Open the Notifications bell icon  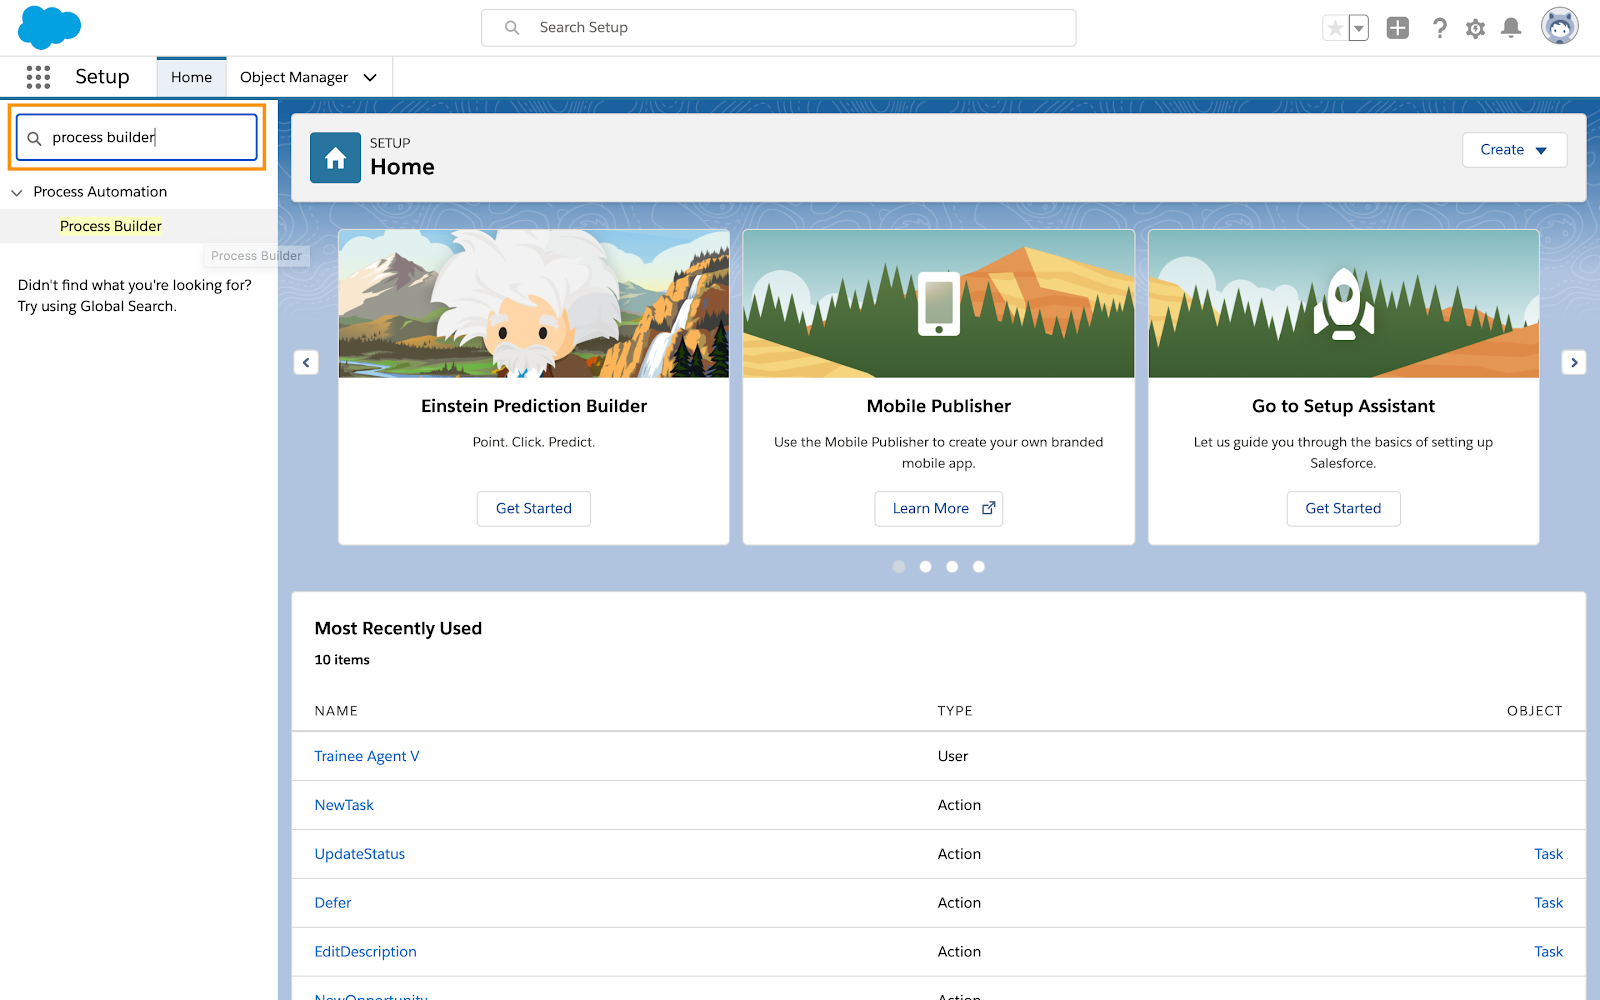[1511, 28]
